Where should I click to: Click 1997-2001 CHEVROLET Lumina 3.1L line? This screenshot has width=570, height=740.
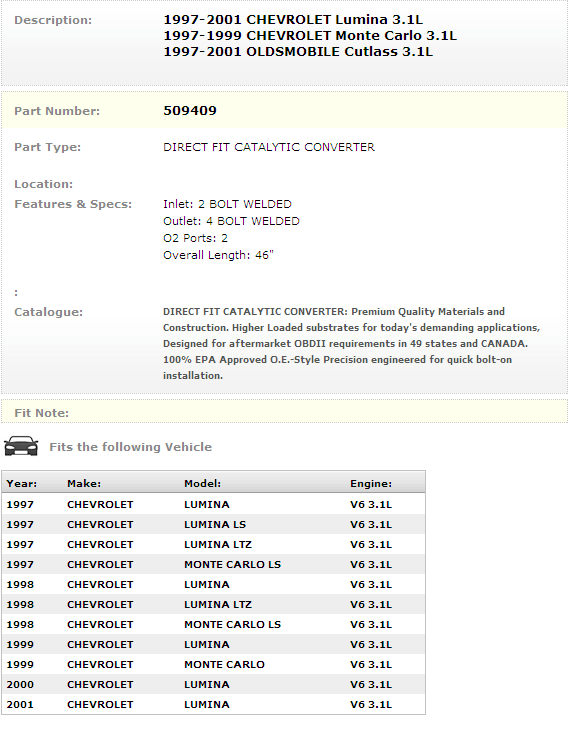(x=293, y=20)
